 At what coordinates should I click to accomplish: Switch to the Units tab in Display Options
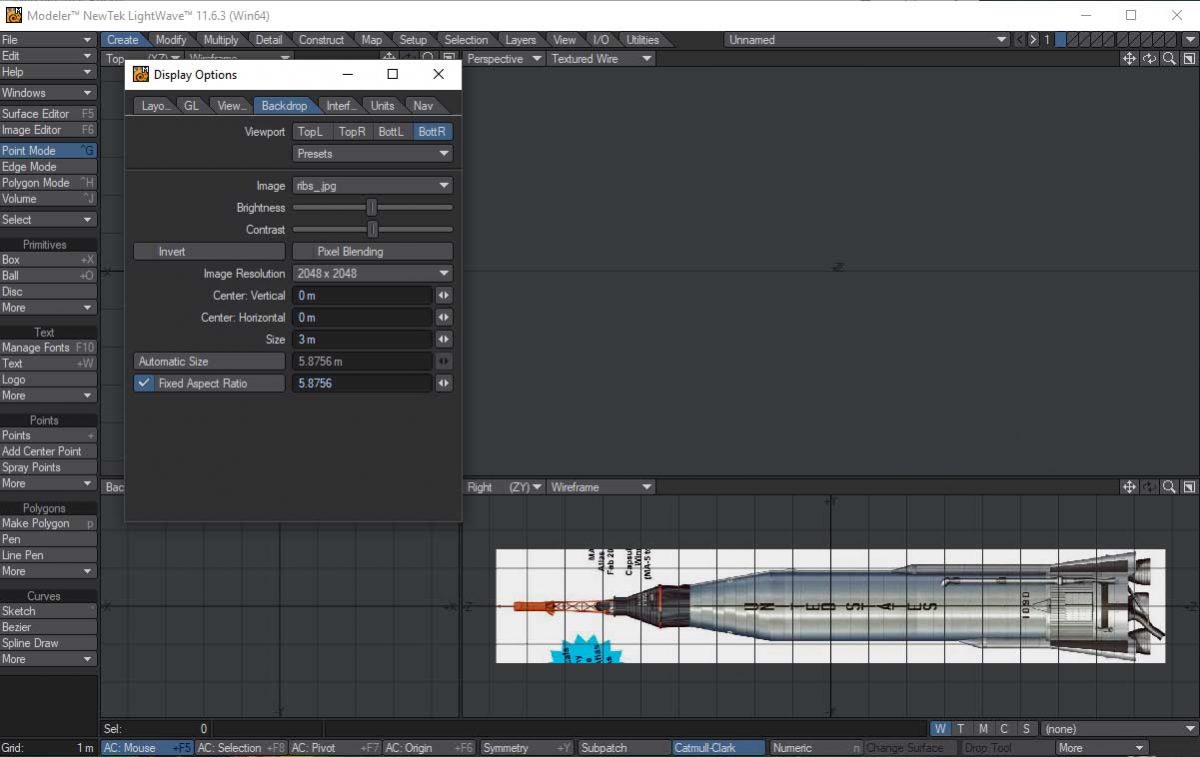[382, 104]
